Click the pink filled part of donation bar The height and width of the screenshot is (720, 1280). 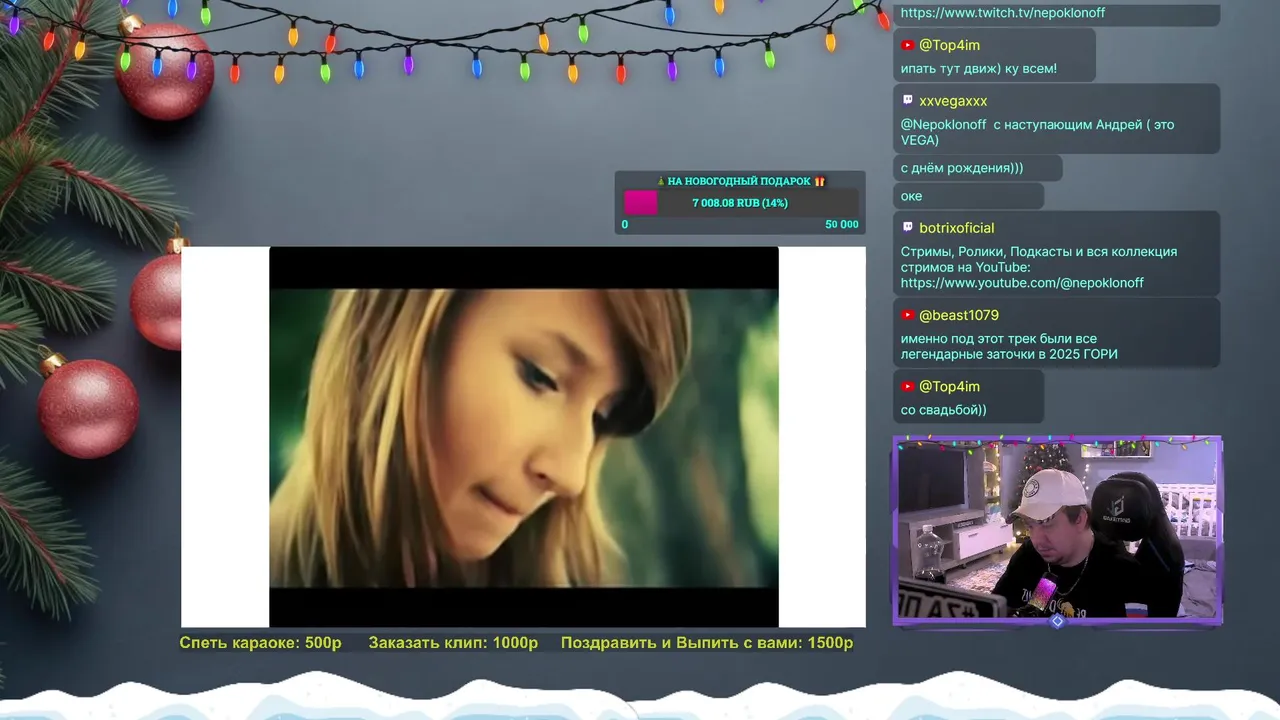click(x=640, y=203)
